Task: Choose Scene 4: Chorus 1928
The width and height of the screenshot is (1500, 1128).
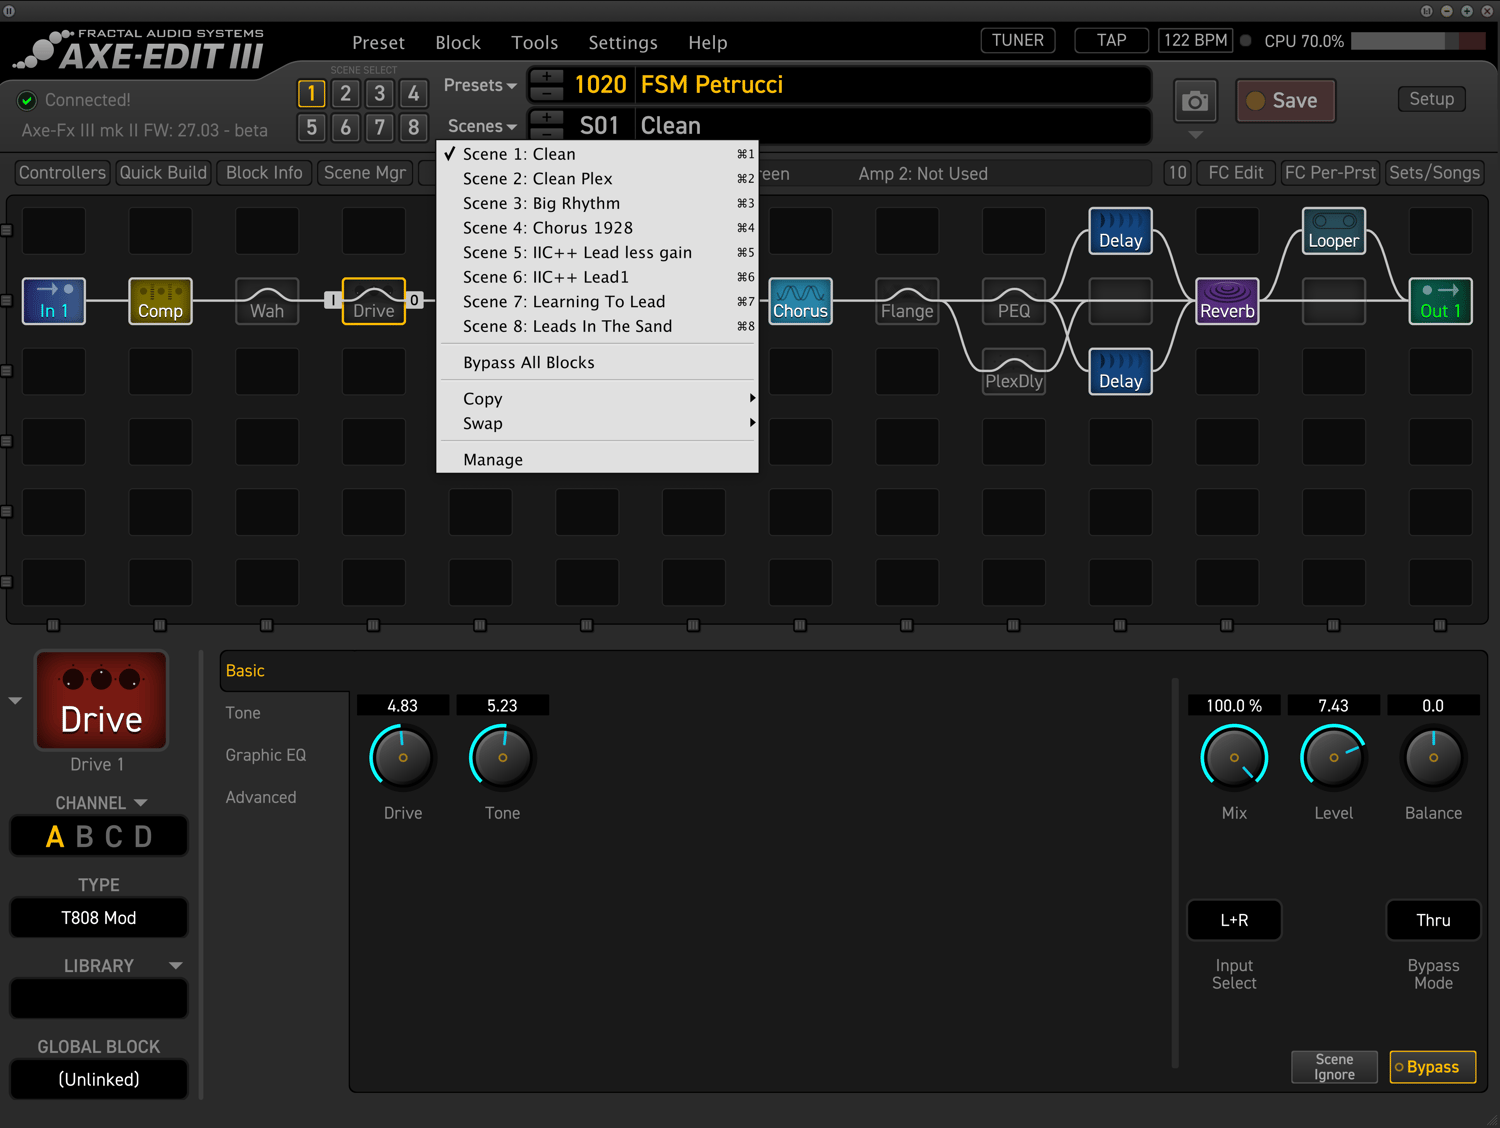Action: [x=598, y=228]
